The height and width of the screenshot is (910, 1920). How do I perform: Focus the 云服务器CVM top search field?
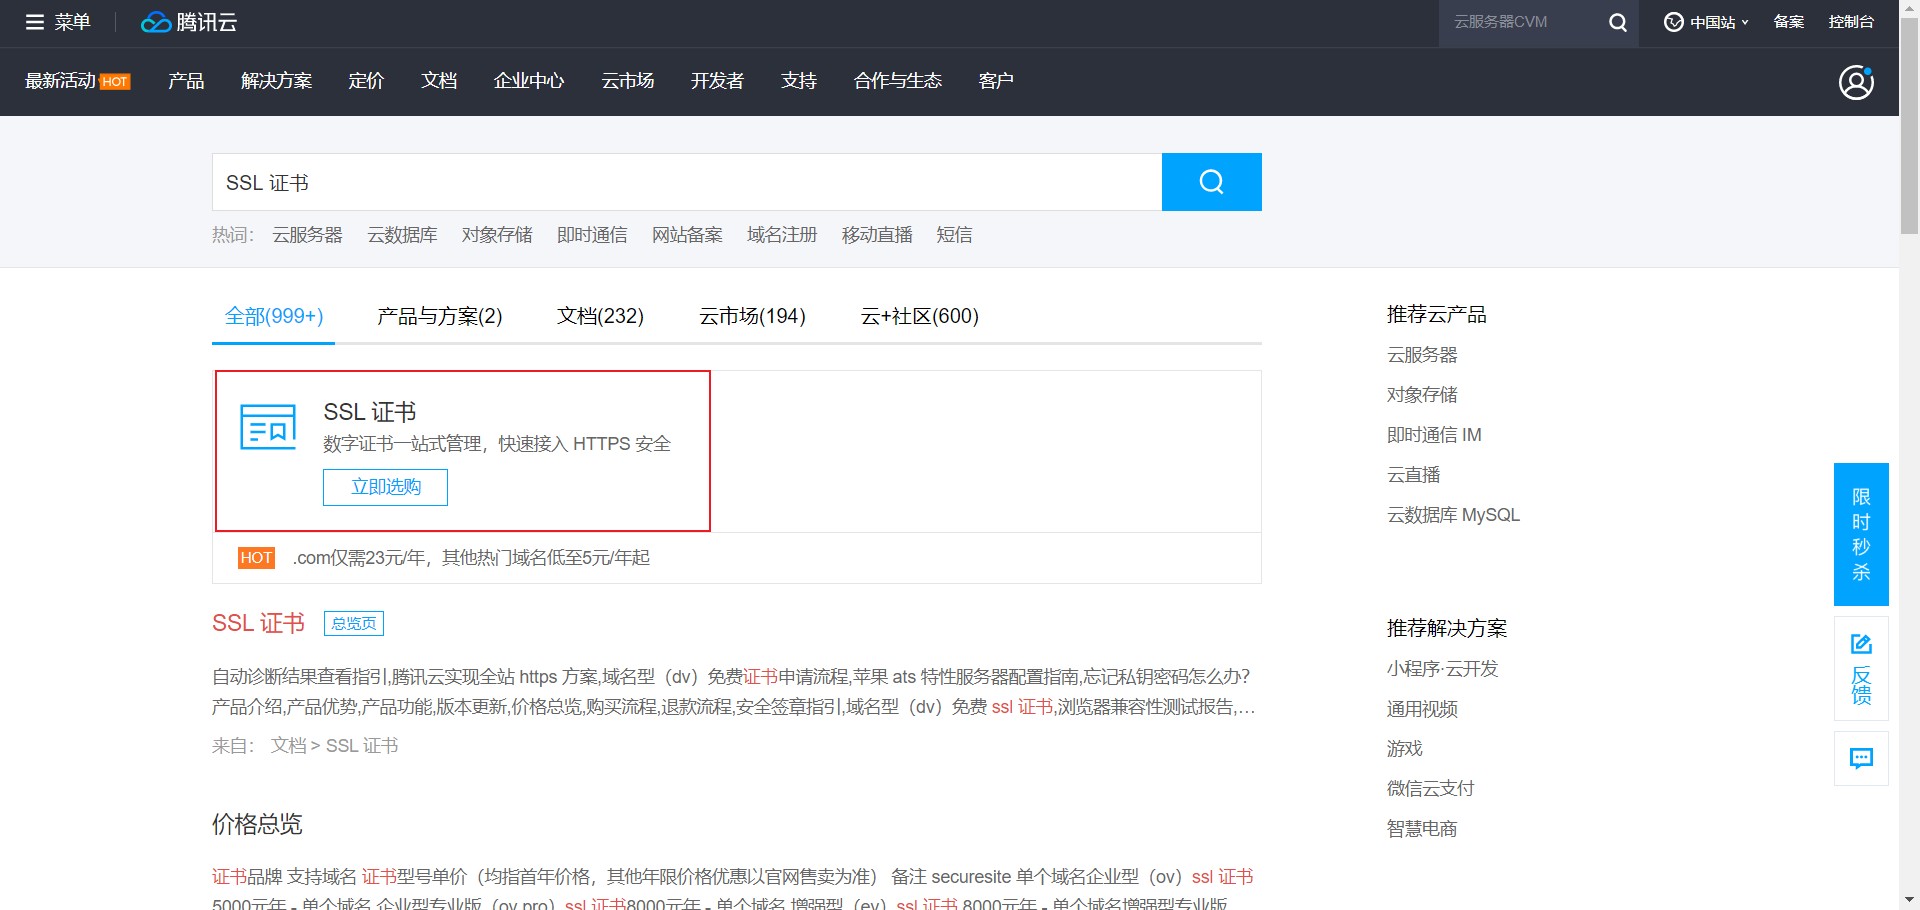[1520, 22]
